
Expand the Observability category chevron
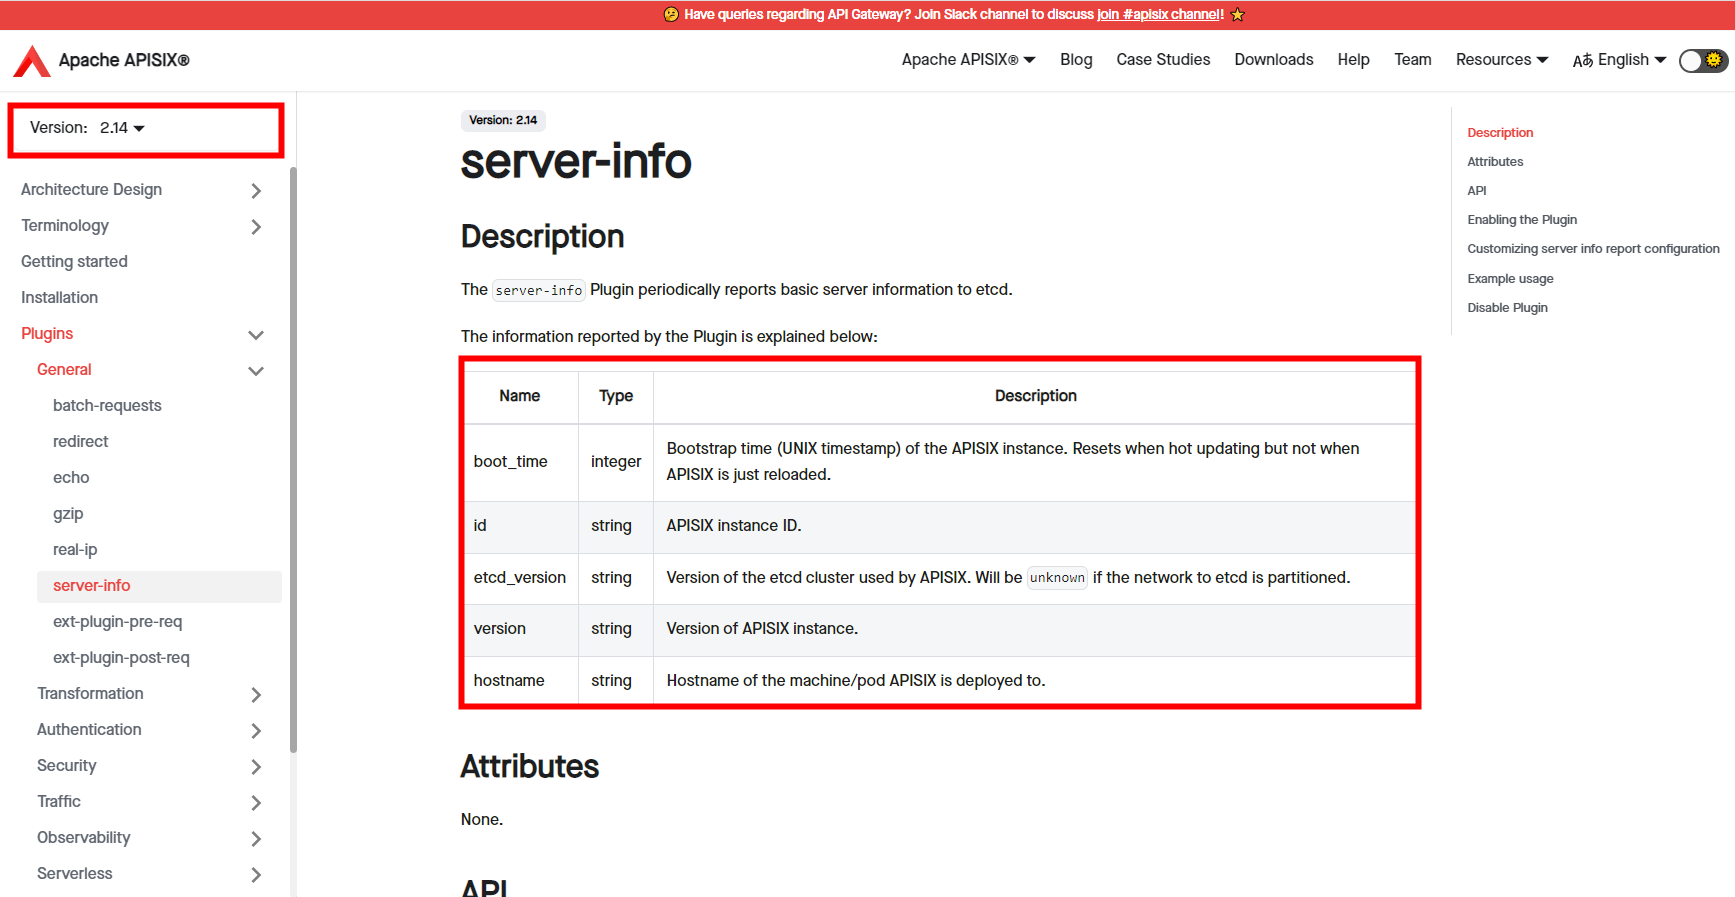(x=256, y=838)
